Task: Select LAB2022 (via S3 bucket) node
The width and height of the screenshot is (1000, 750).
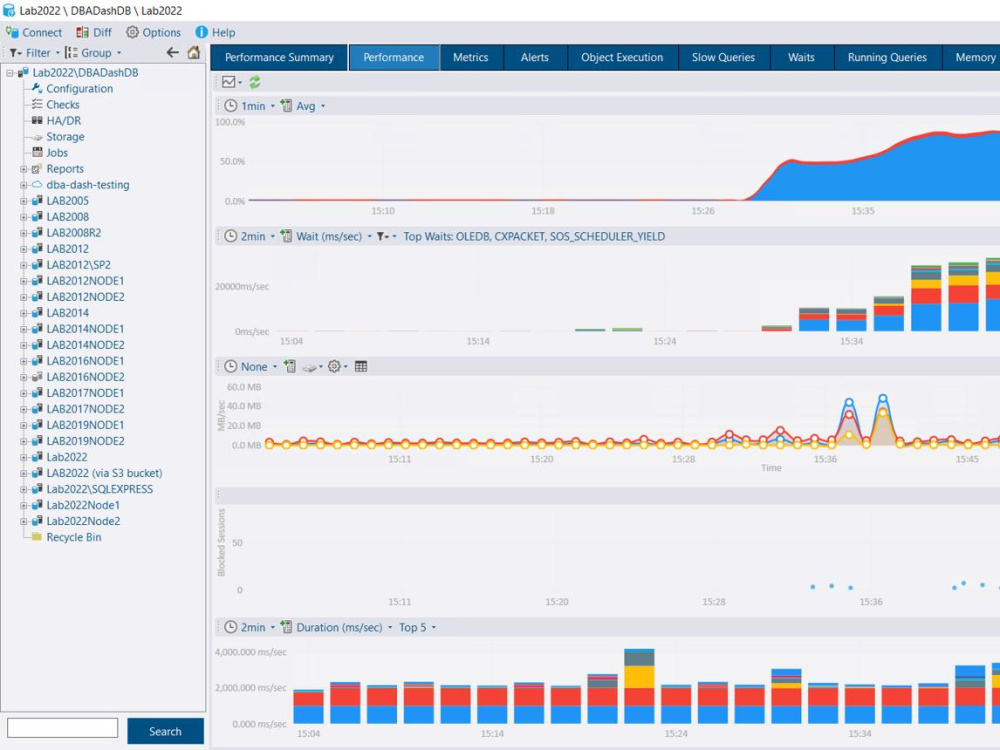Action: click(x=104, y=473)
